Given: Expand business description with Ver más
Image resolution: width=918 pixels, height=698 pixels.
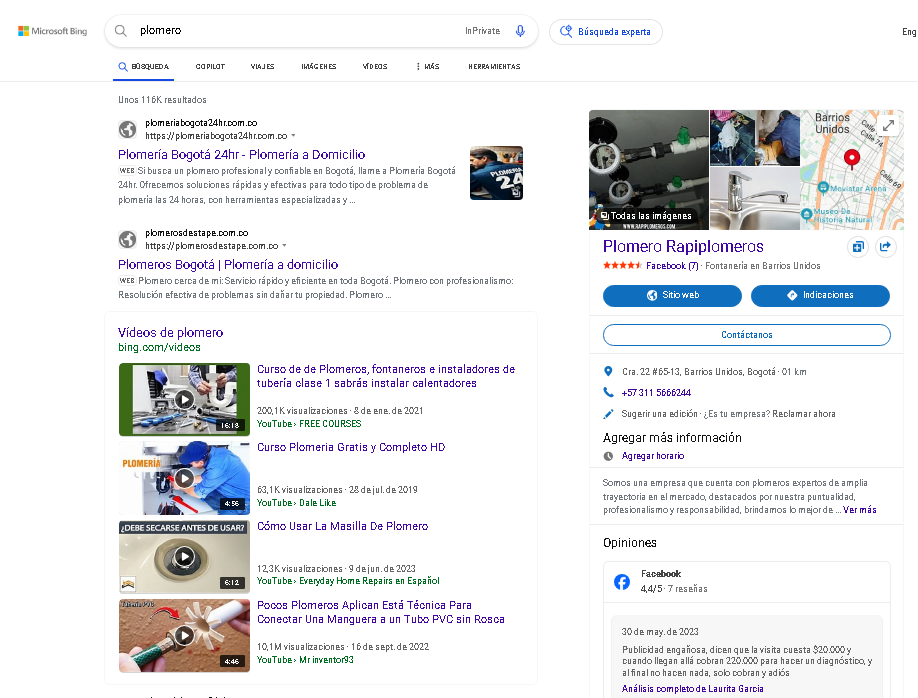Looking at the screenshot, I should [859, 510].
